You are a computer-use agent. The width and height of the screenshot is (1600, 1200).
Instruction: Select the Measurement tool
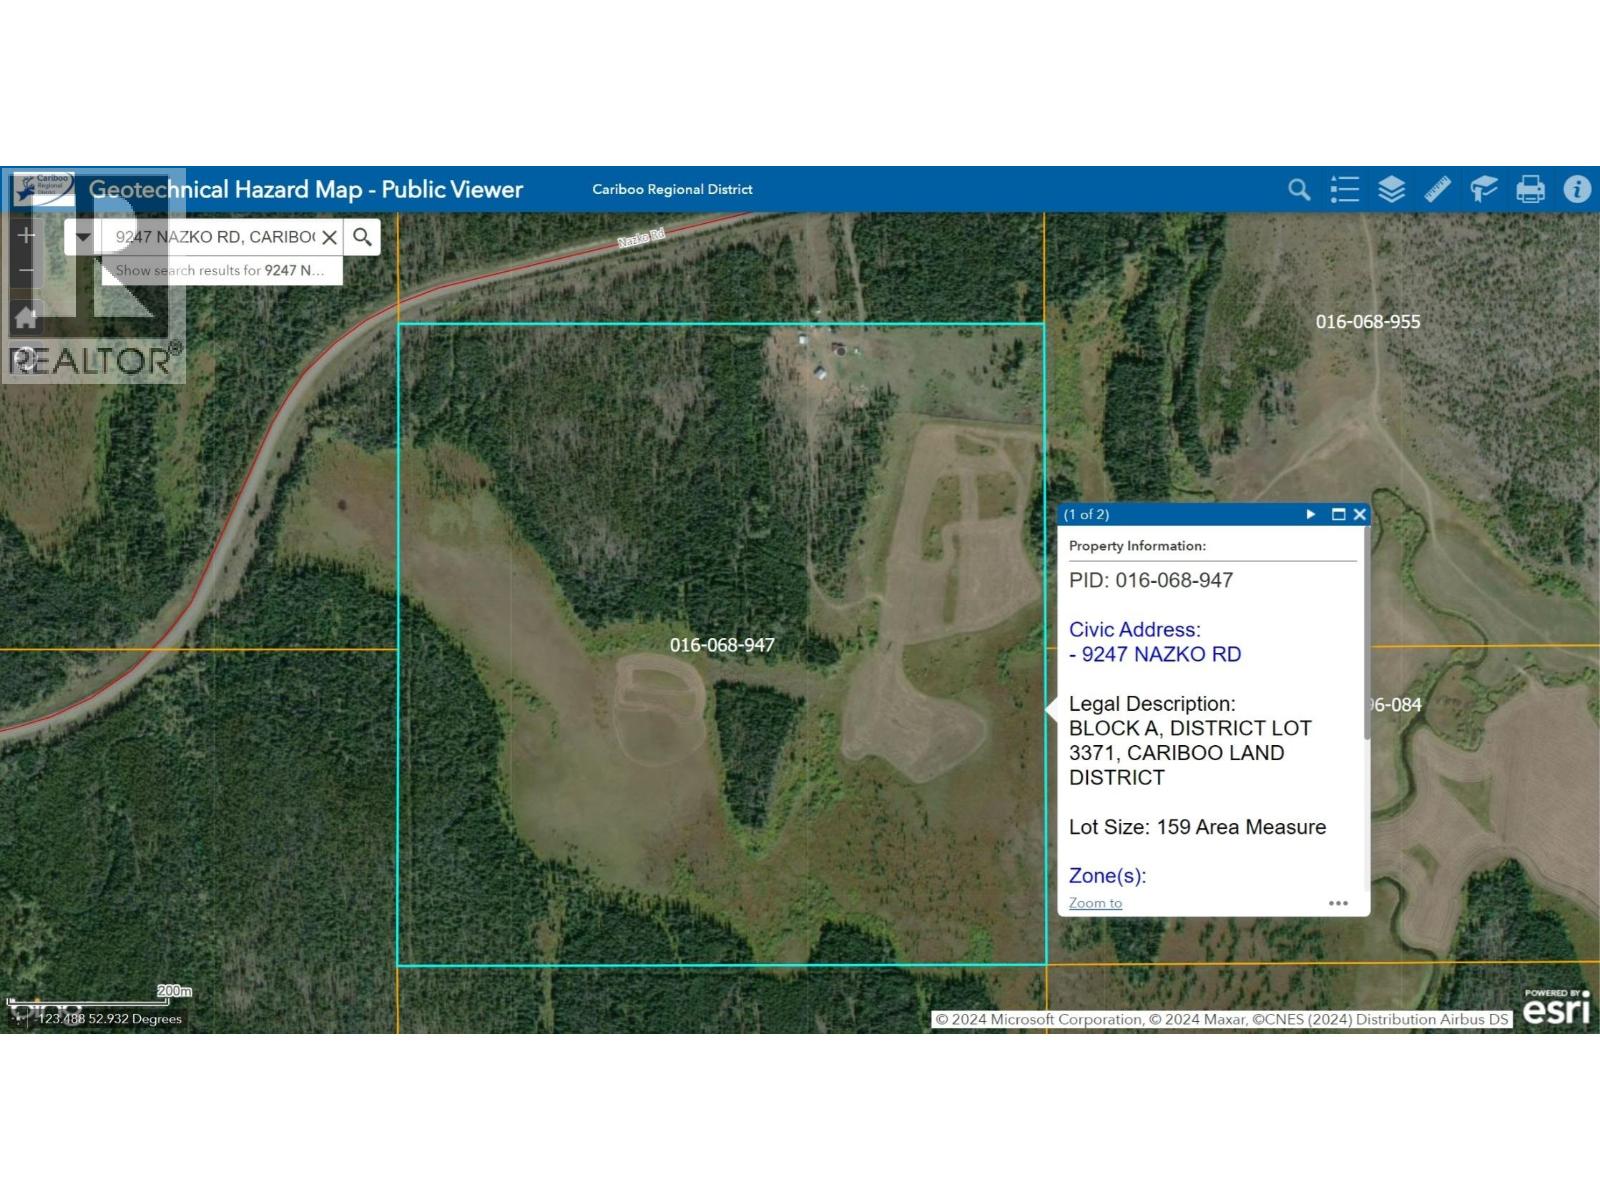click(1437, 189)
